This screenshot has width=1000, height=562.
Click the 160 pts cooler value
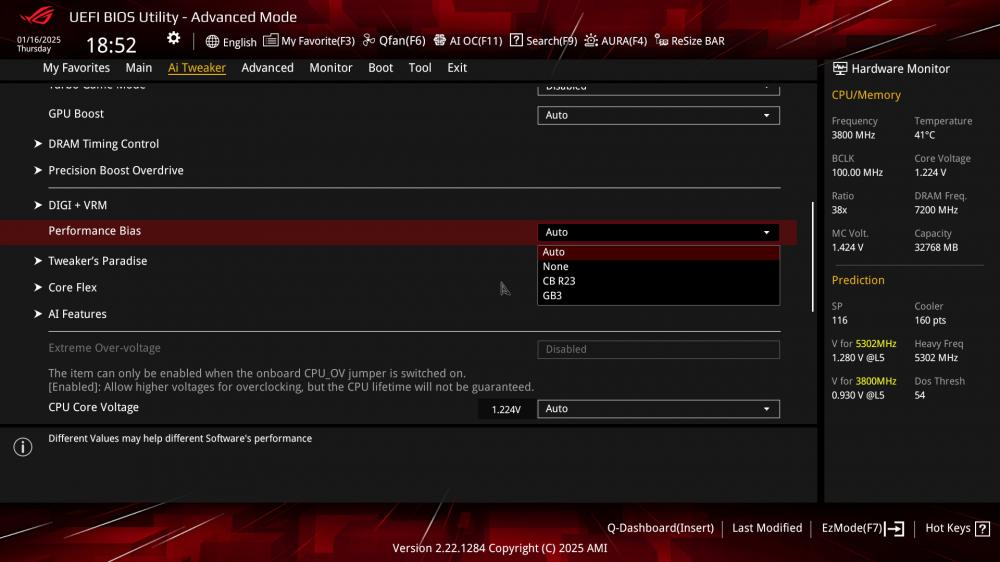pos(930,320)
